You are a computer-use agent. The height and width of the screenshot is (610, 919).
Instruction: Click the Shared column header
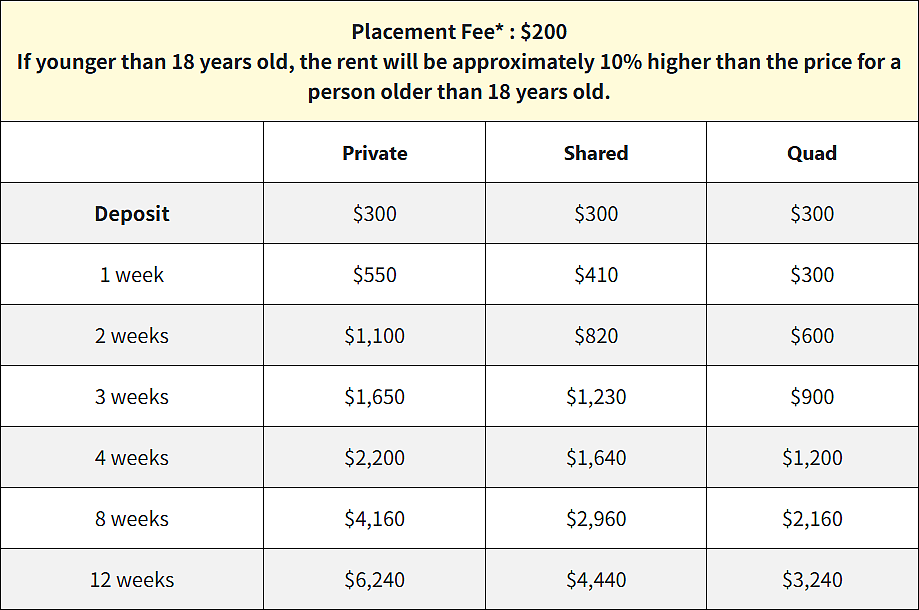coord(596,153)
